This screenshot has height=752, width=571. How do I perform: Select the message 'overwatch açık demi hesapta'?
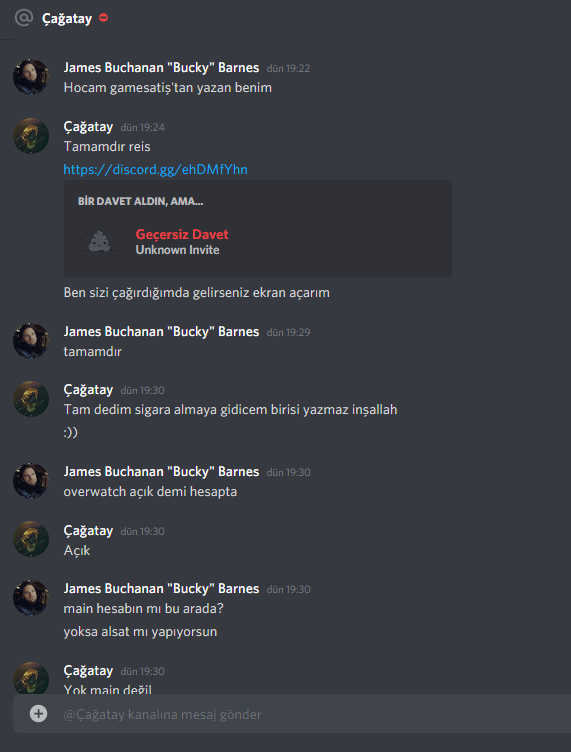150,492
